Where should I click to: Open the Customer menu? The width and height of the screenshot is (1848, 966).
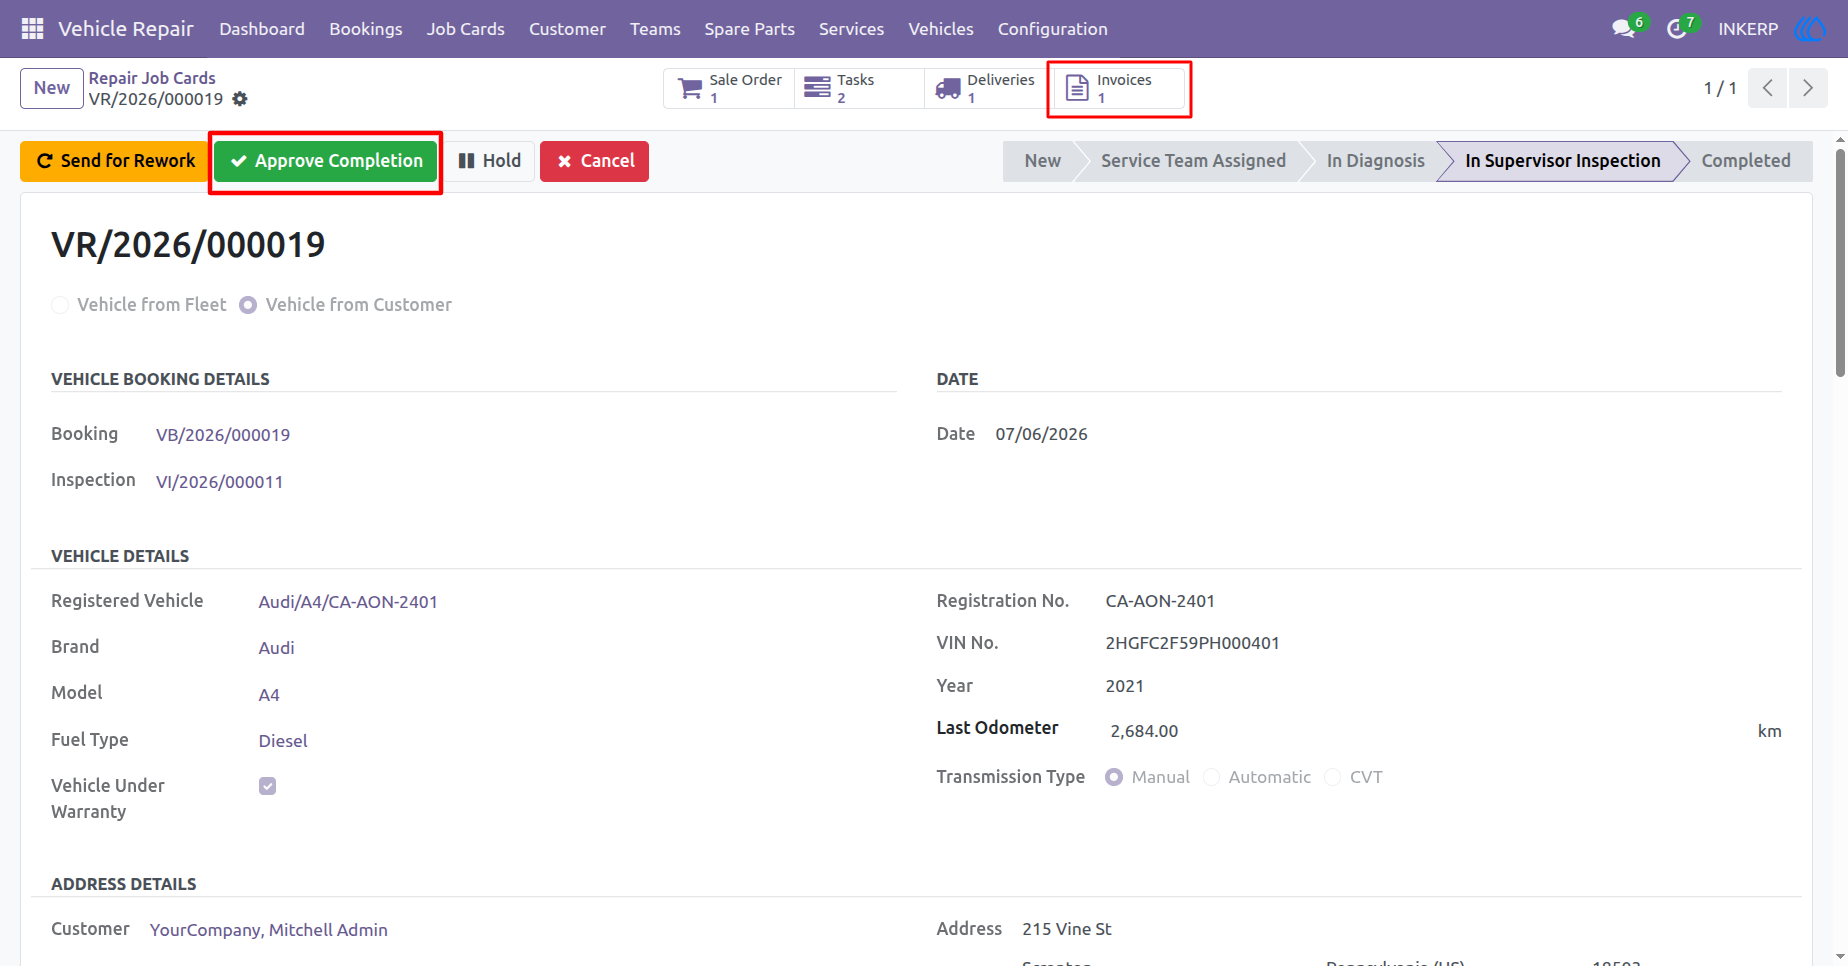pyautogui.click(x=567, y=29)
